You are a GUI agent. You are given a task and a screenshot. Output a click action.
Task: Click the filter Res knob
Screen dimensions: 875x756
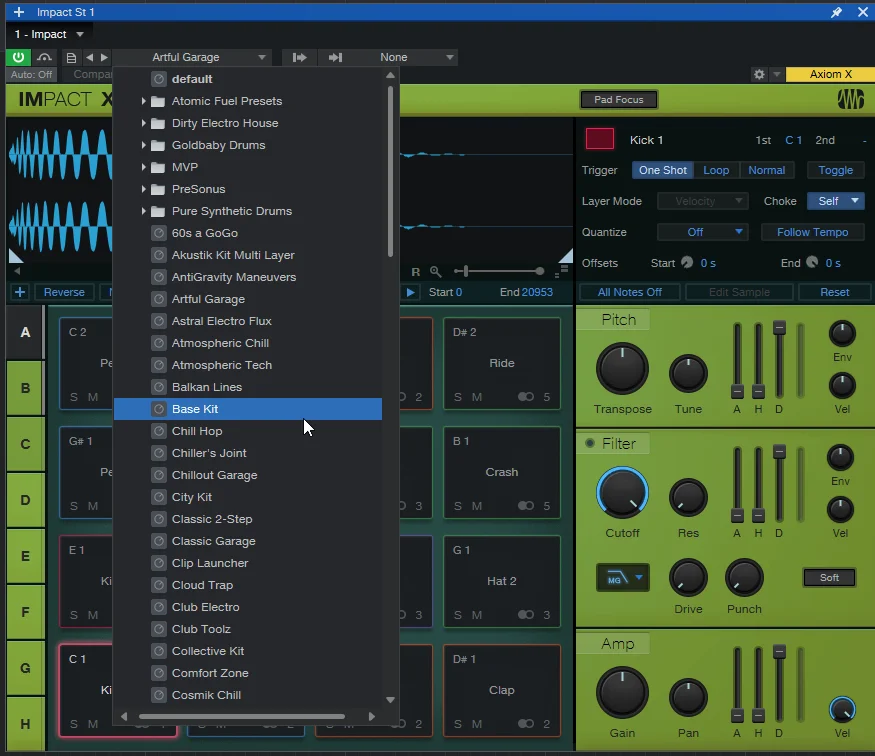click(688, 497)
